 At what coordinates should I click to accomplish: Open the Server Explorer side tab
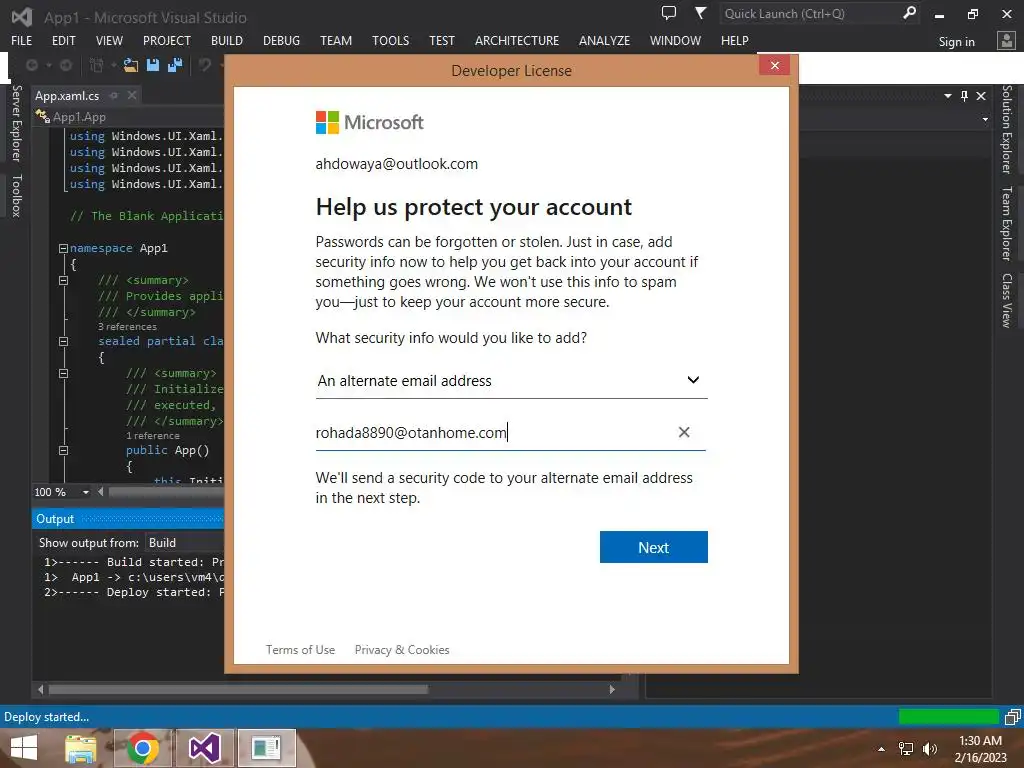[17, 123]
